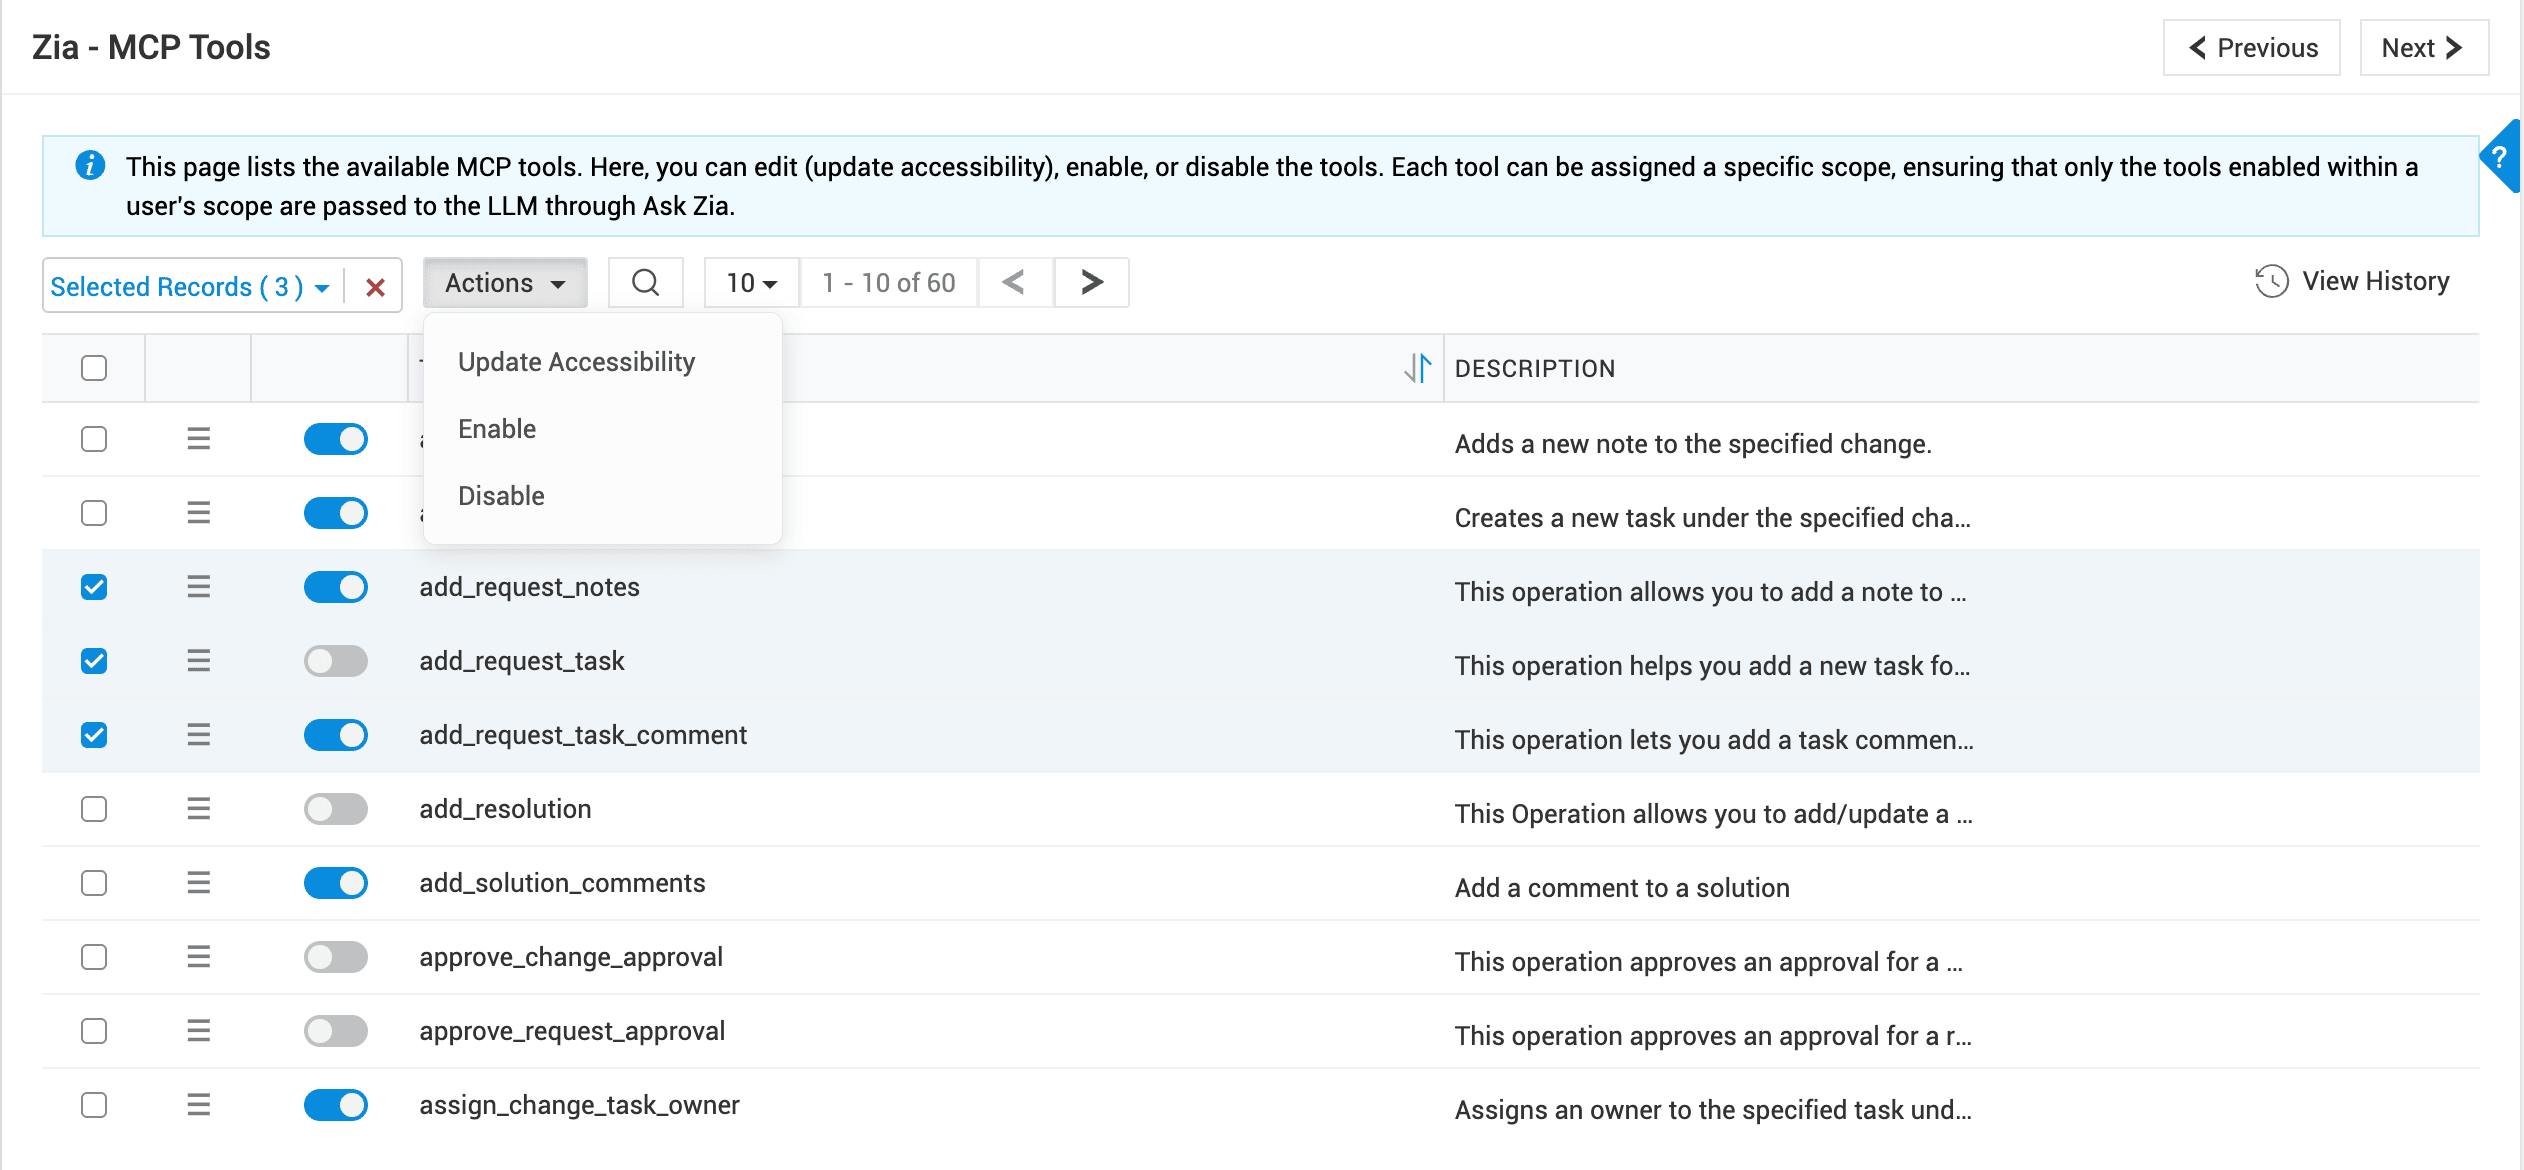2524x1170 pixels.
Task: Click drag handle for assign_change_task_owner row
Action: (x=199, y=1105)
